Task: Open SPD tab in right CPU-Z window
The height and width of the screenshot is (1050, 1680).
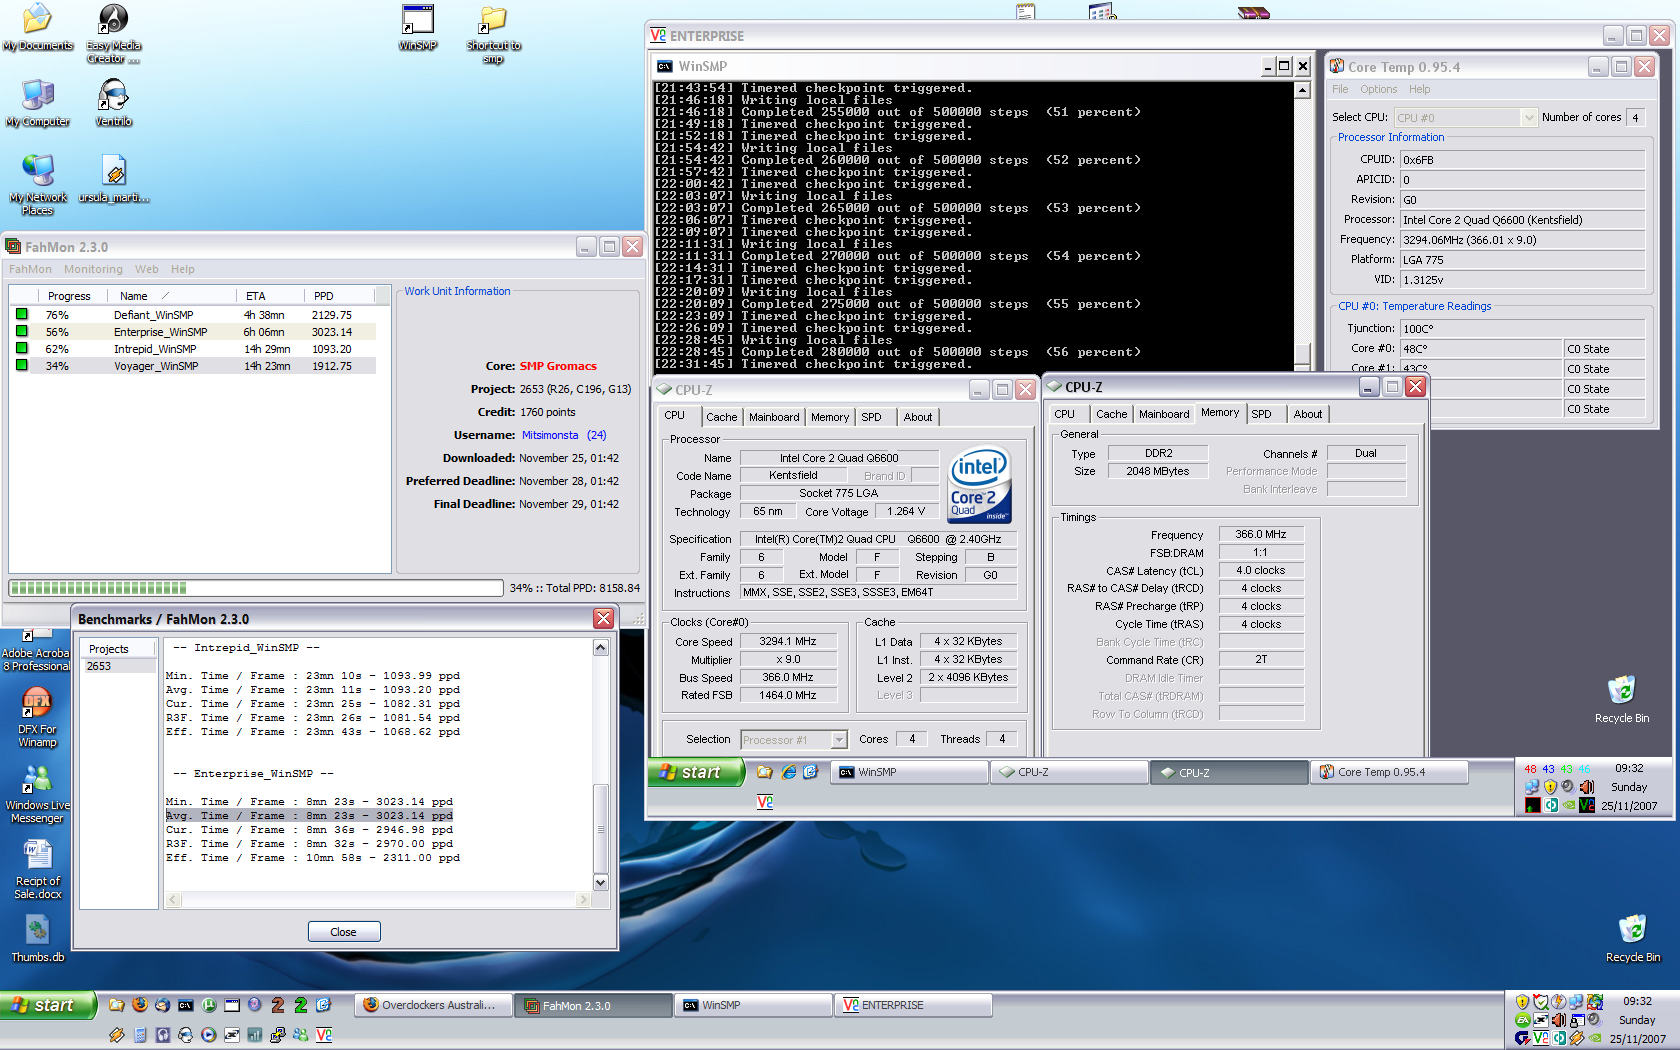Action: pos(1261,414)
